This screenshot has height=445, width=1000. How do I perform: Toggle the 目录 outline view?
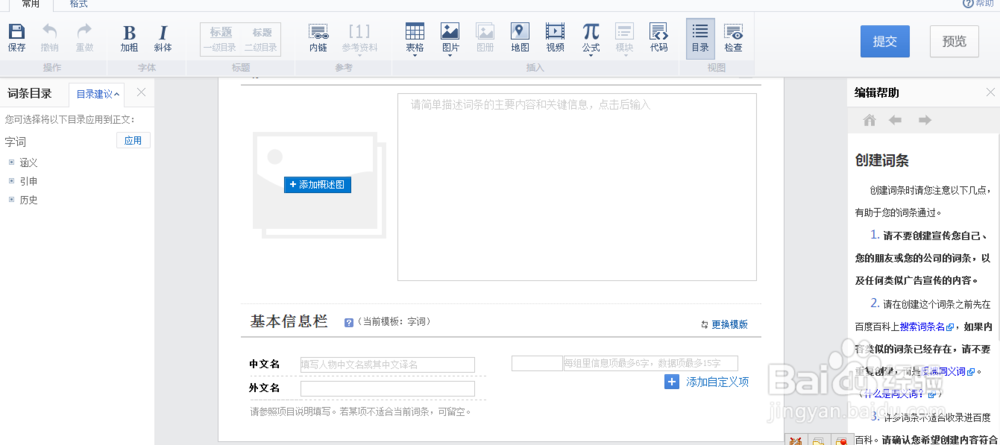coord(700,38)
